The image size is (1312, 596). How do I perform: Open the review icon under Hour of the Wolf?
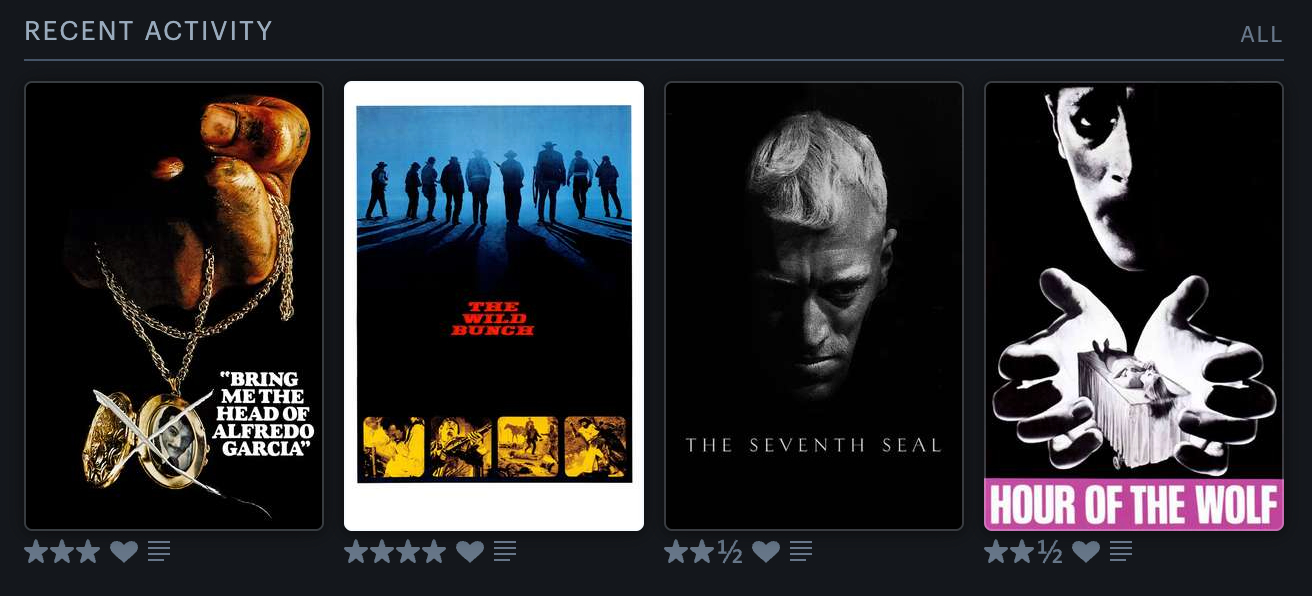(x=1121, y=551)
